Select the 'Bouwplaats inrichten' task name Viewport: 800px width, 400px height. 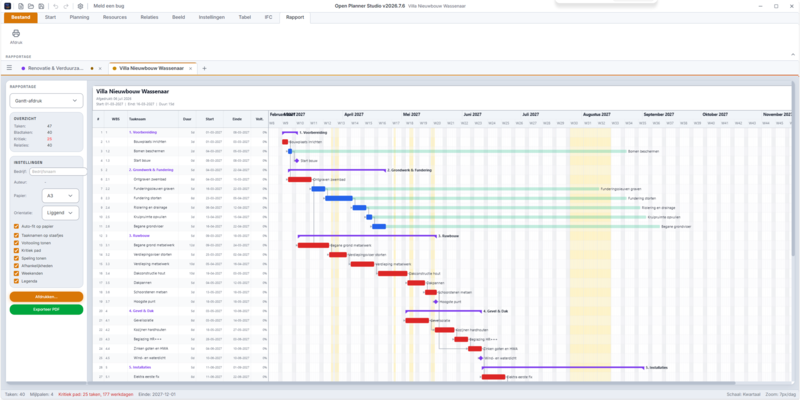click(149, 141)
